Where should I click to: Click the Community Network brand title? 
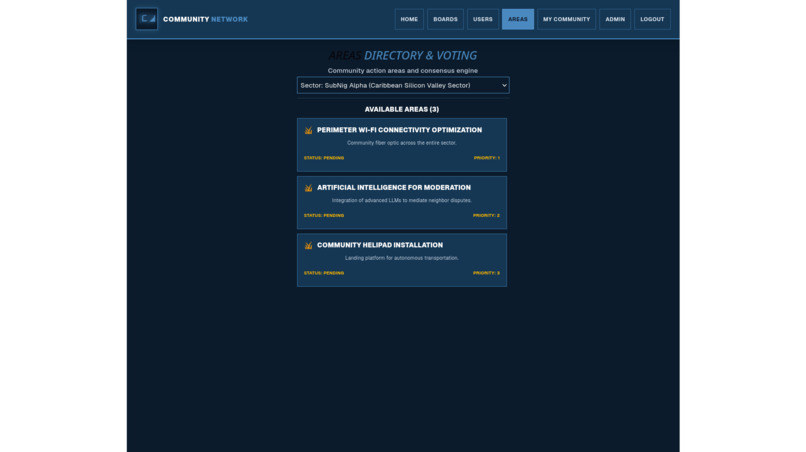coord(206,19)
